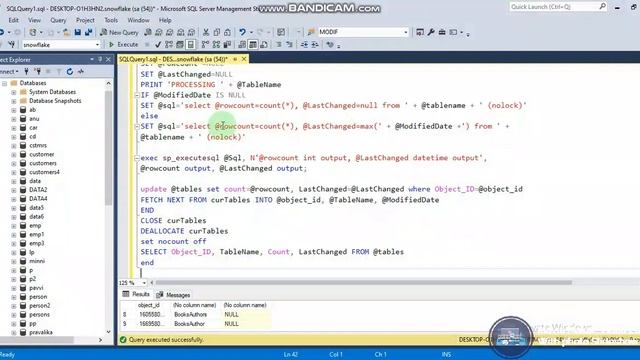Uncomment the selected lines
Screen dimensions: 640x360
coord(289,44)
